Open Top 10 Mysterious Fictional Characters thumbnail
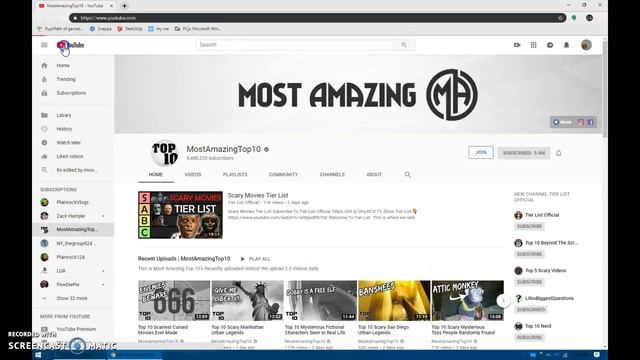 tap(321, 300)
